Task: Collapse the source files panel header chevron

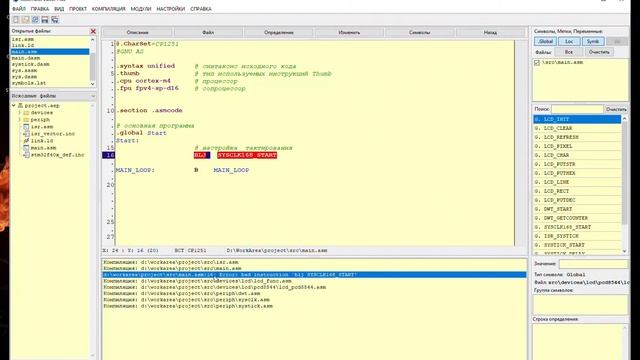Action: tap(93, 96)
